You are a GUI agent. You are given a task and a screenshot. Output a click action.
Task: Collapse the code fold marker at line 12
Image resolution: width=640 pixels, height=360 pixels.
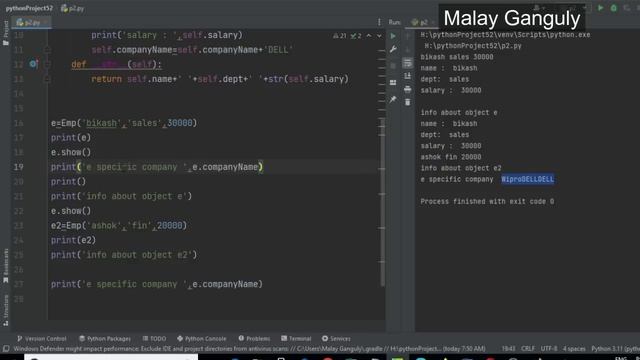click(47, 64)
